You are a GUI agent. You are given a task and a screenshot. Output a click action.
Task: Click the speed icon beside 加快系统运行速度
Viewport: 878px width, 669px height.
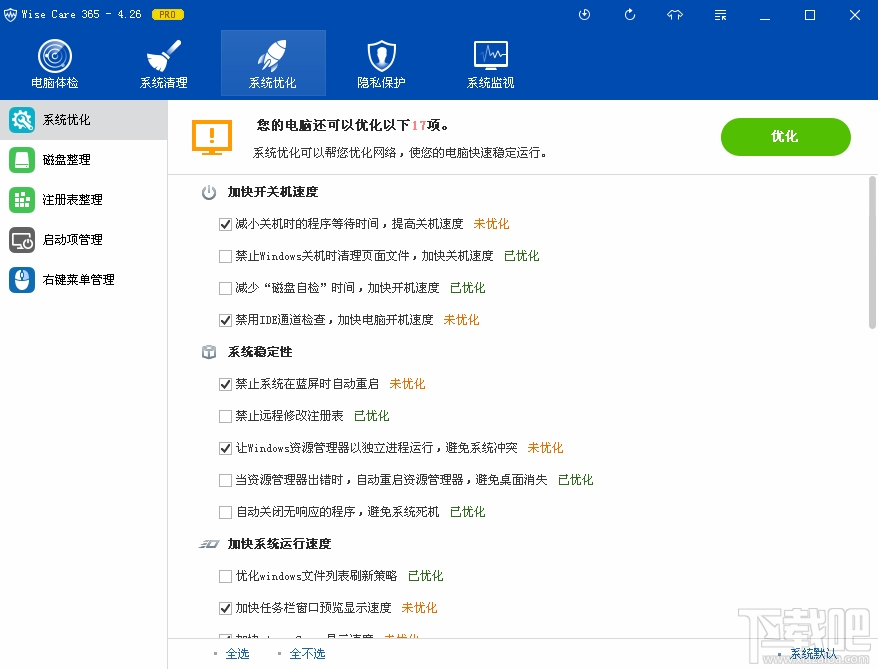pos(209,544)
